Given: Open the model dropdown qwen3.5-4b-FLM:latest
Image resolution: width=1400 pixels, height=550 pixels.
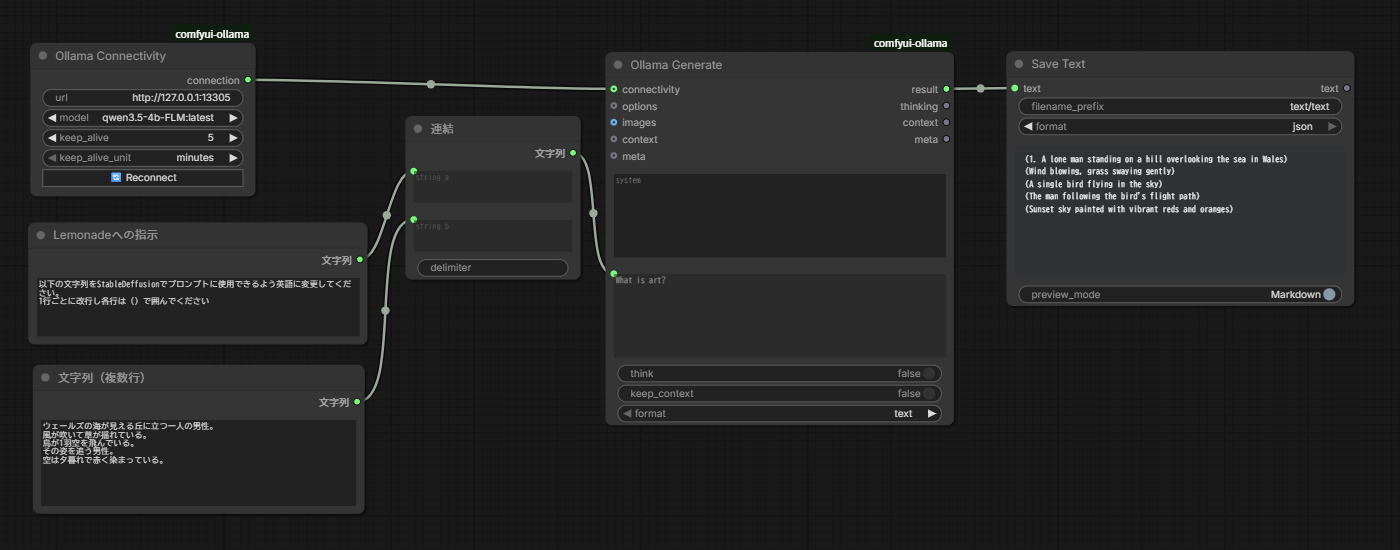Looking at the screenshot, I should [143, 117].
